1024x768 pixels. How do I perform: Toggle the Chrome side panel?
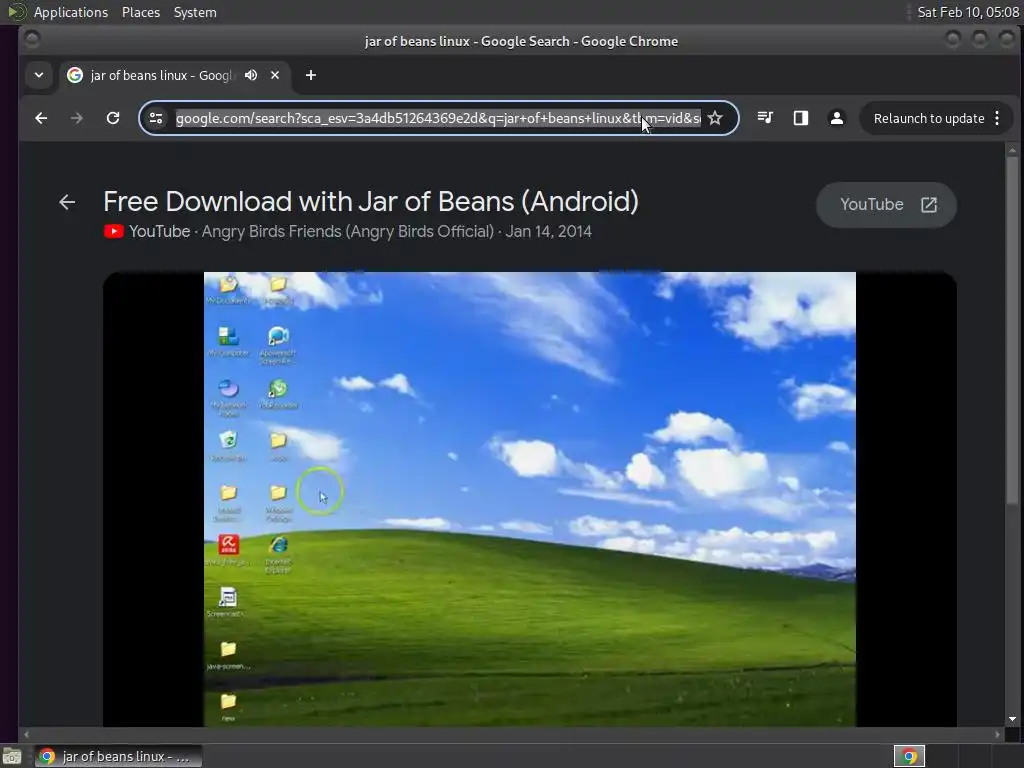[801, 118]
